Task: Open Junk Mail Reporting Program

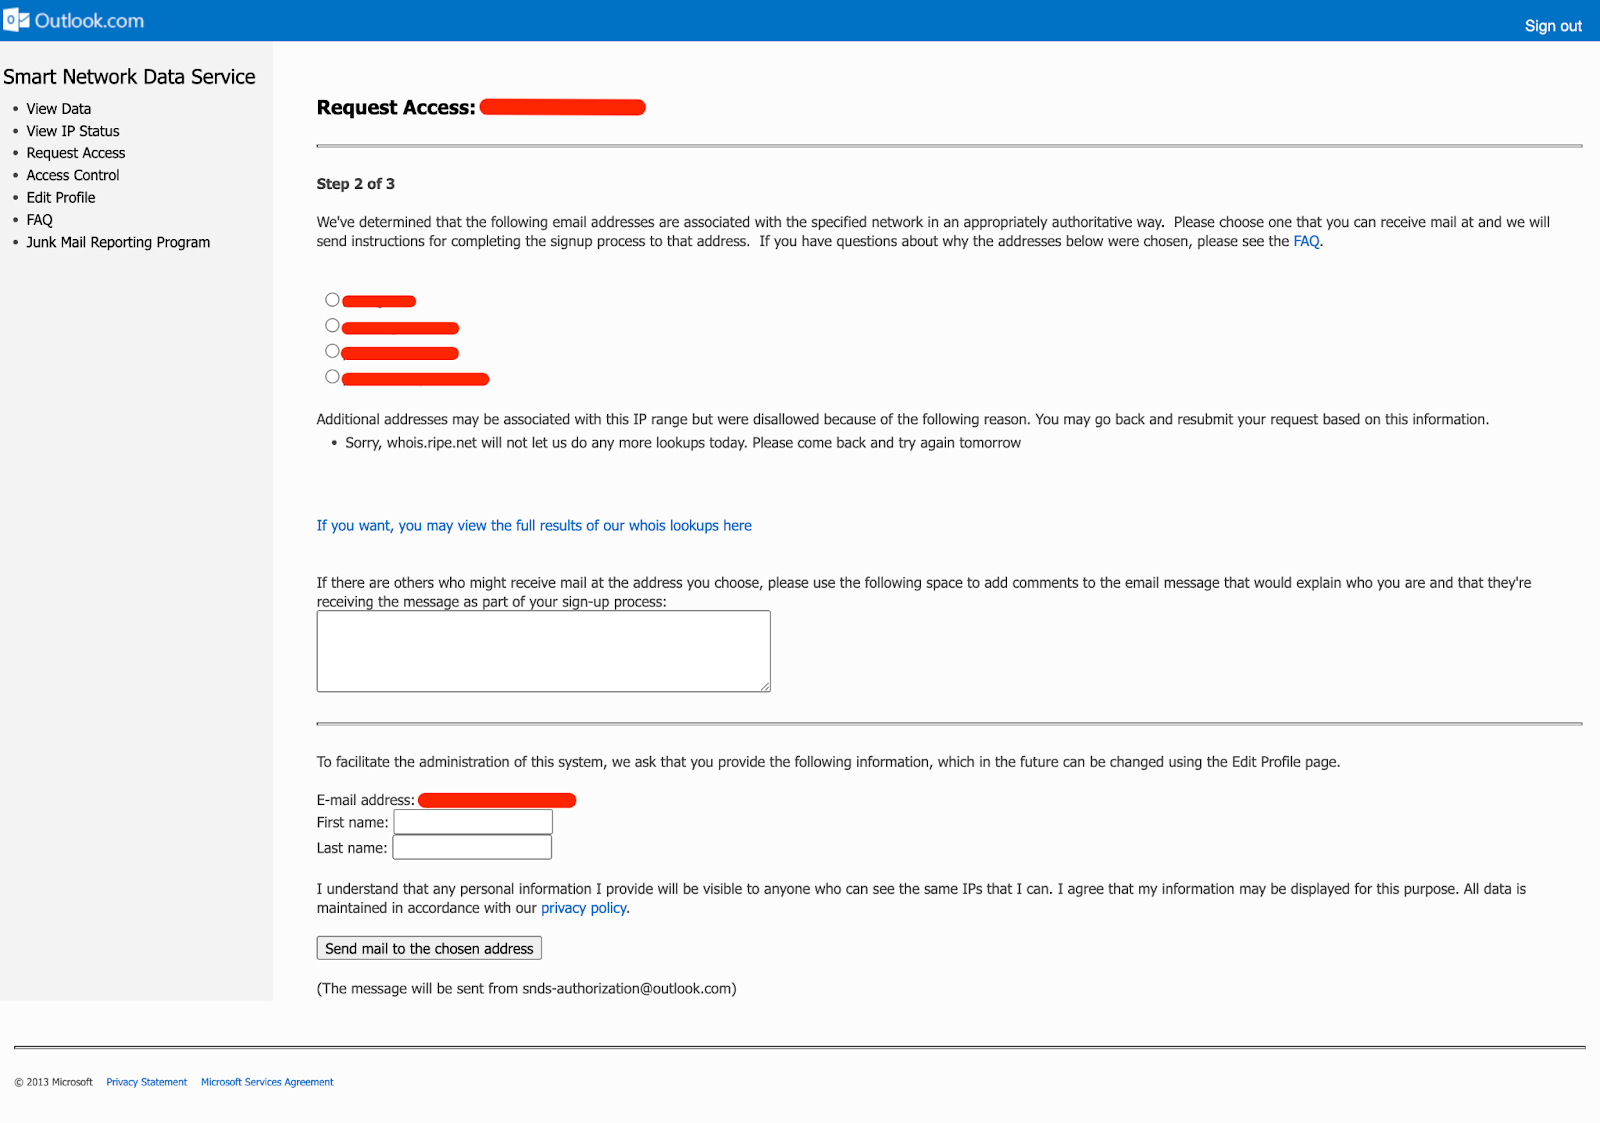Action: point(118,242)
